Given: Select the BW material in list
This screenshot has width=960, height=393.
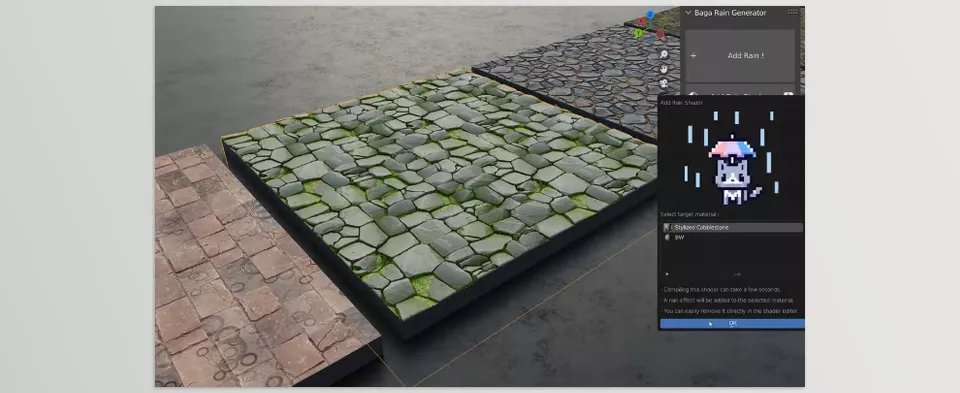Looking at the screenshot, I should click(732, 238).
